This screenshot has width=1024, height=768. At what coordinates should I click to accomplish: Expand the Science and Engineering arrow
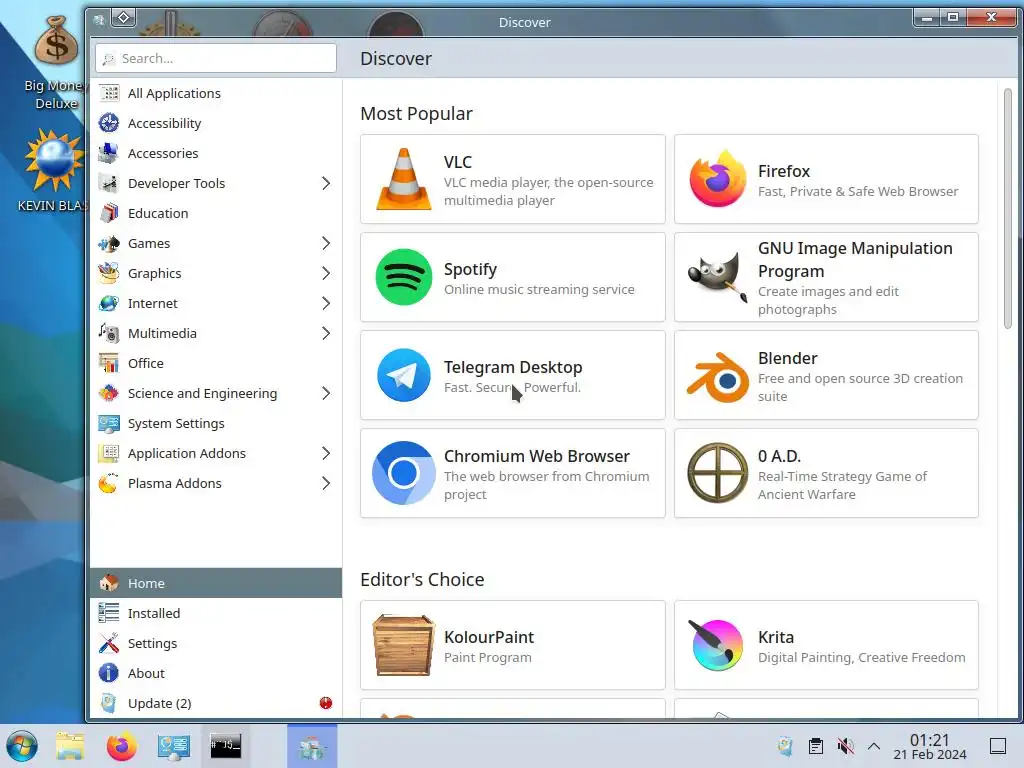326,393
